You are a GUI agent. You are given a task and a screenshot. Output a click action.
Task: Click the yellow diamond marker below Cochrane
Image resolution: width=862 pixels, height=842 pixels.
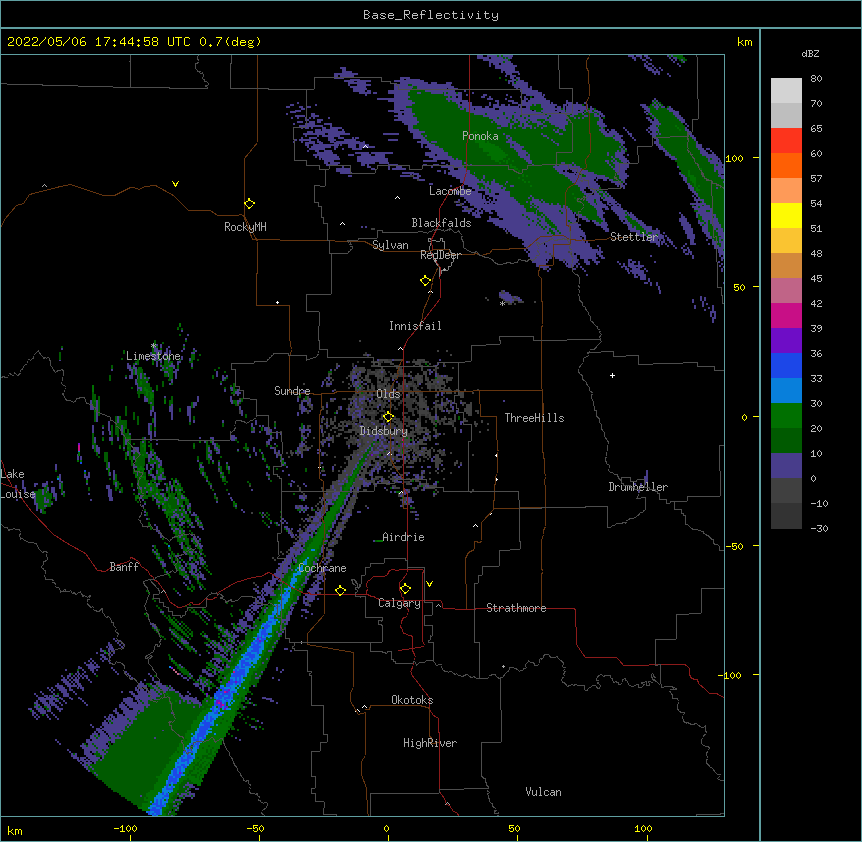(340, 590)
